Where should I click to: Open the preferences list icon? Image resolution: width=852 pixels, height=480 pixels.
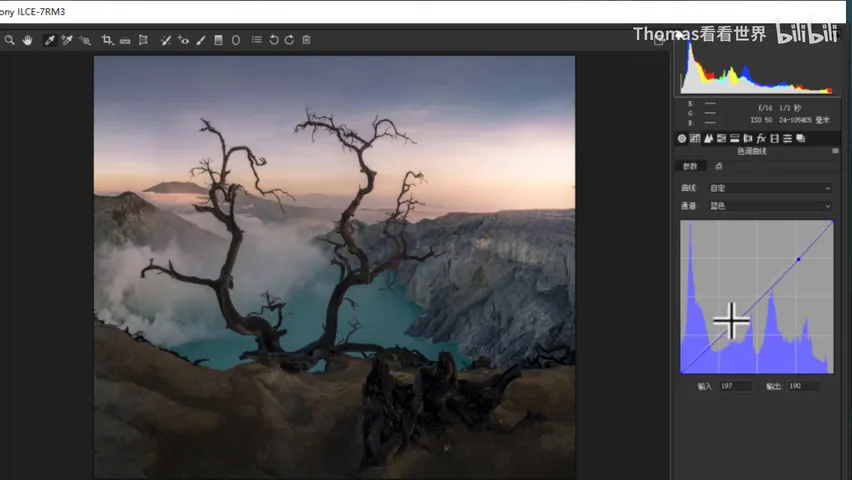pos(256,40)
